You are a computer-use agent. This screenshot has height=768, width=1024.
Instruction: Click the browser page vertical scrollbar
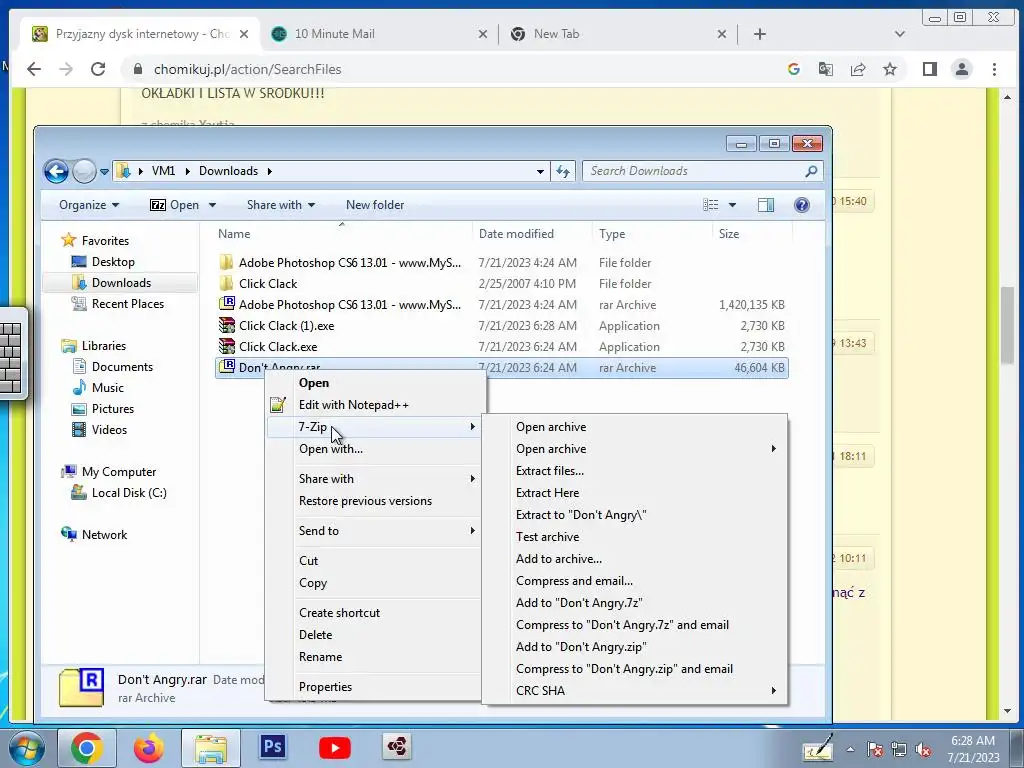pos(1006,327)
